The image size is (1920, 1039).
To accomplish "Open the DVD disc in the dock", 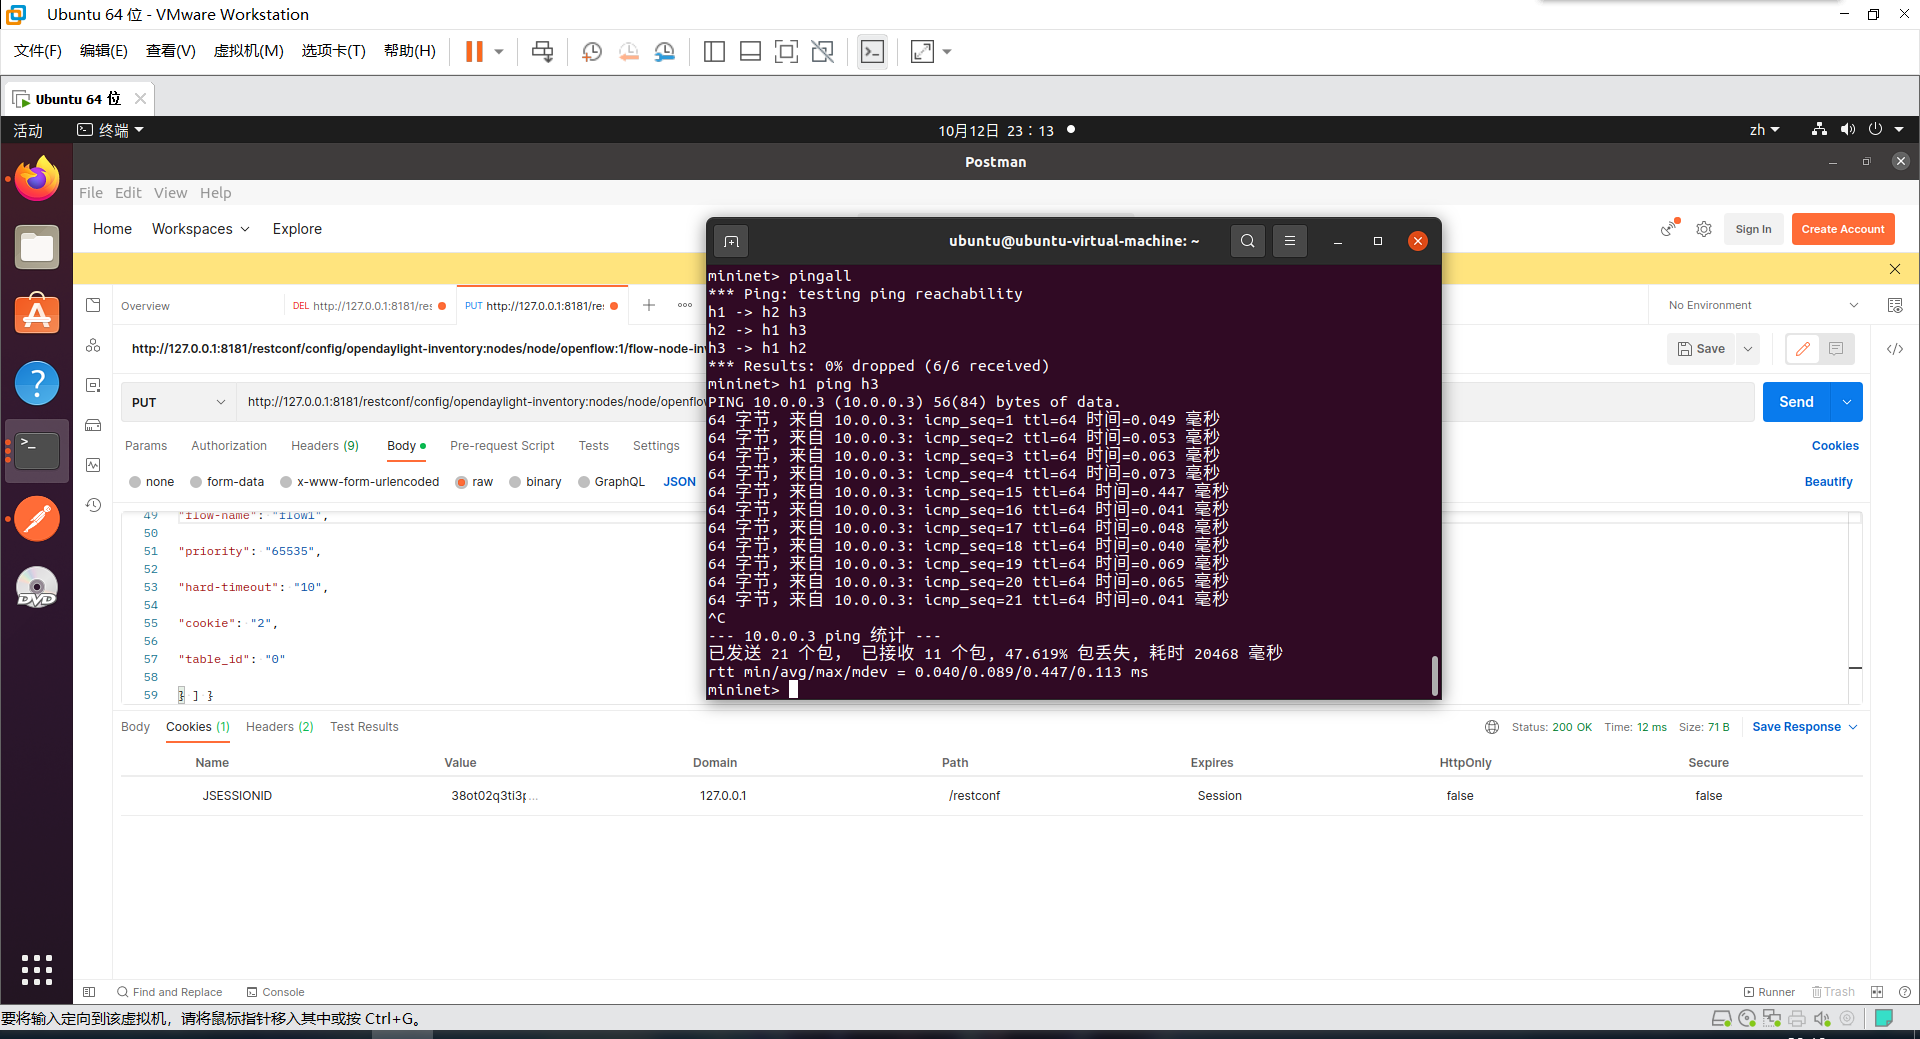I will [37, 587].
